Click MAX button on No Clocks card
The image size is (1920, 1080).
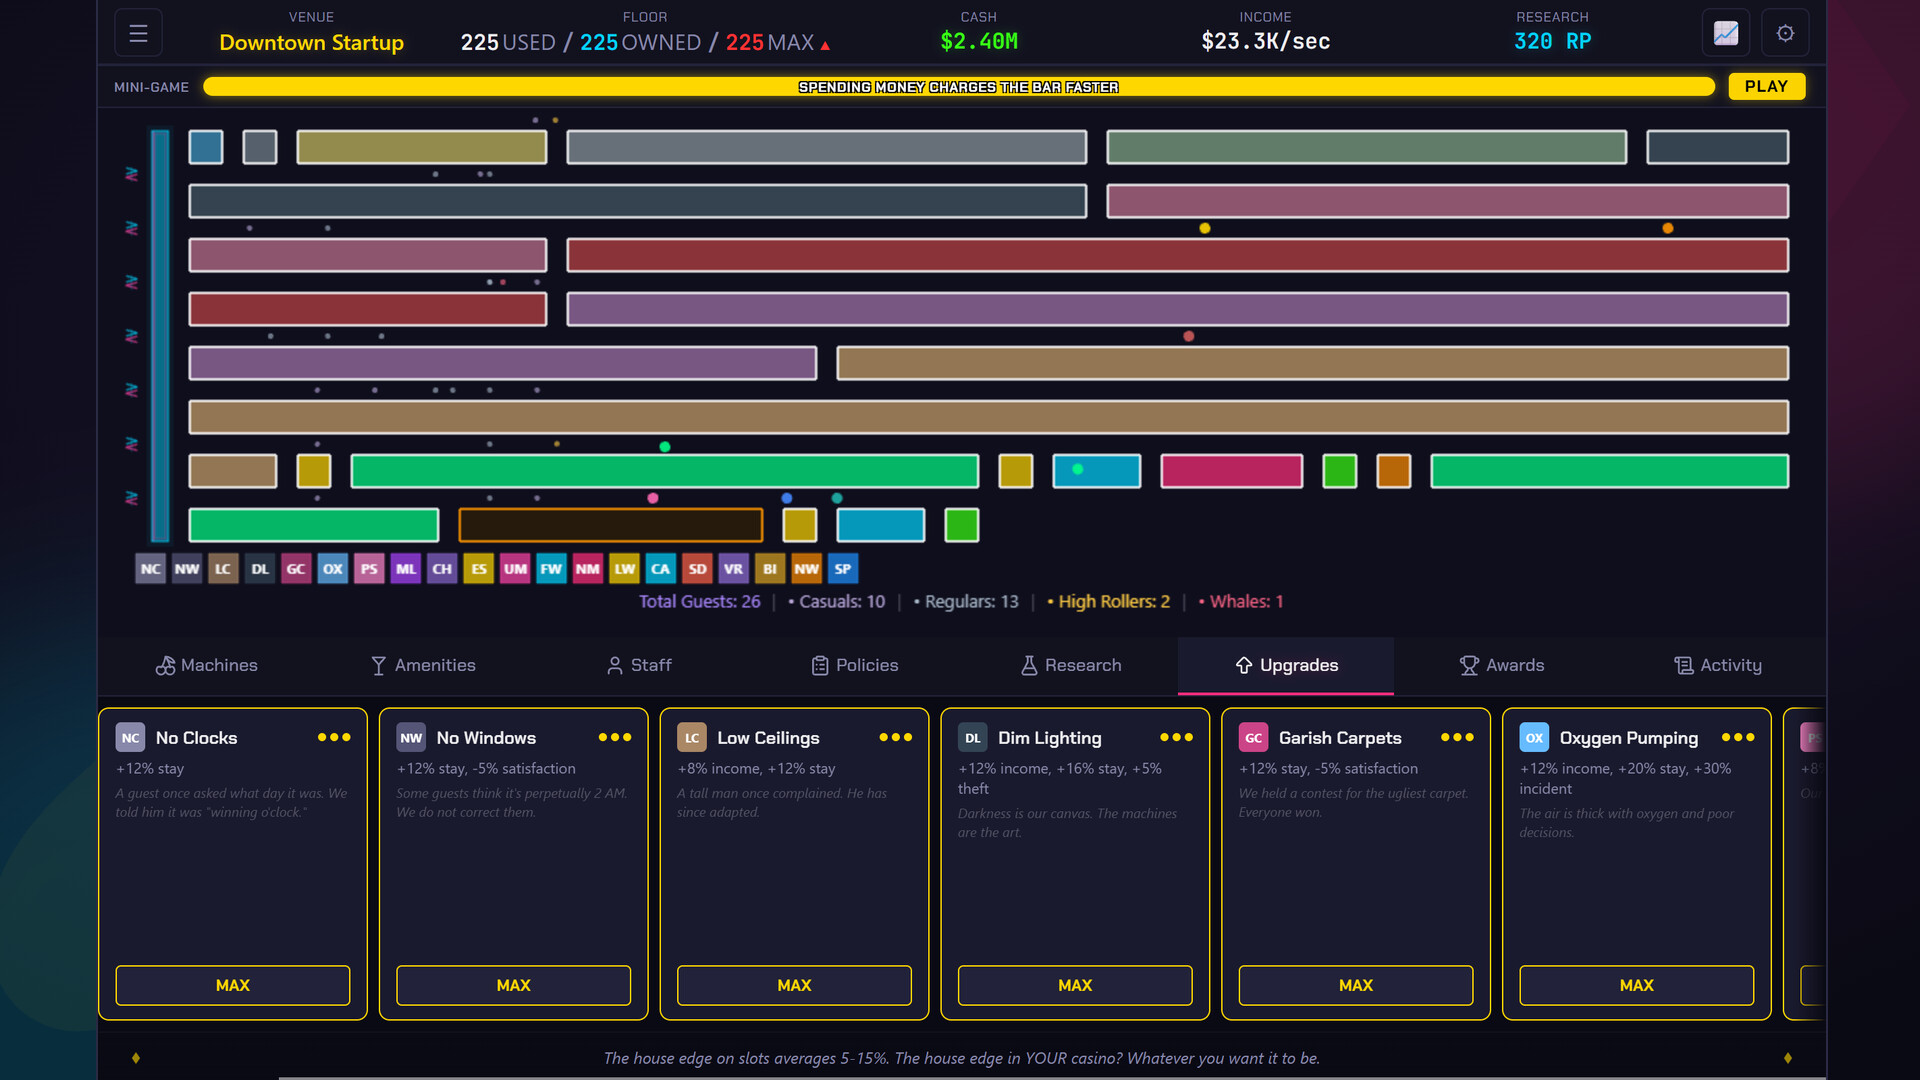tap(233, 985)
